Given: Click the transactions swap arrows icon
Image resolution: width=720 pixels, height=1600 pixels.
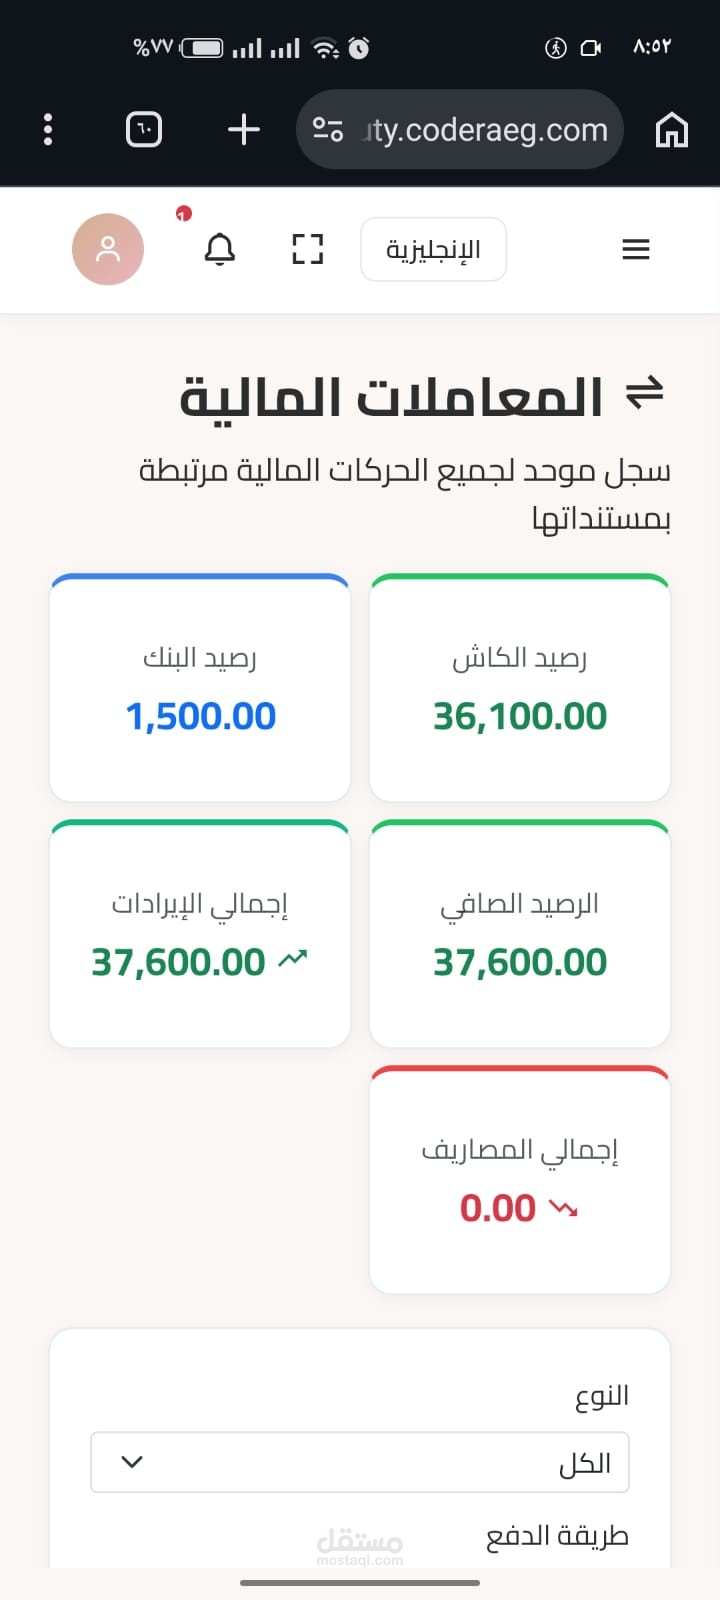Looking at the screenshot, I should pos(645,393).
